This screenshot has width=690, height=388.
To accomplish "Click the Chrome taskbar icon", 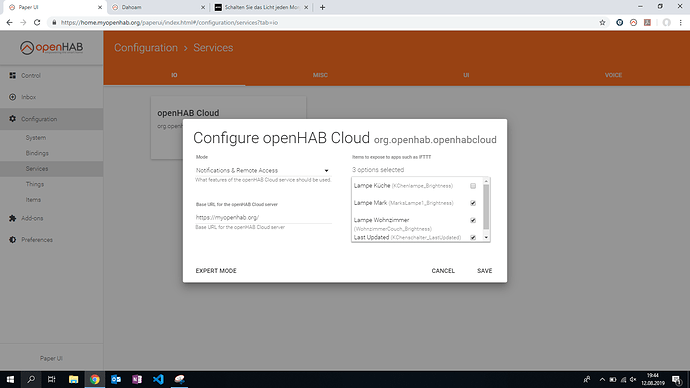I will pyautogui.click(x=95, y=379).
